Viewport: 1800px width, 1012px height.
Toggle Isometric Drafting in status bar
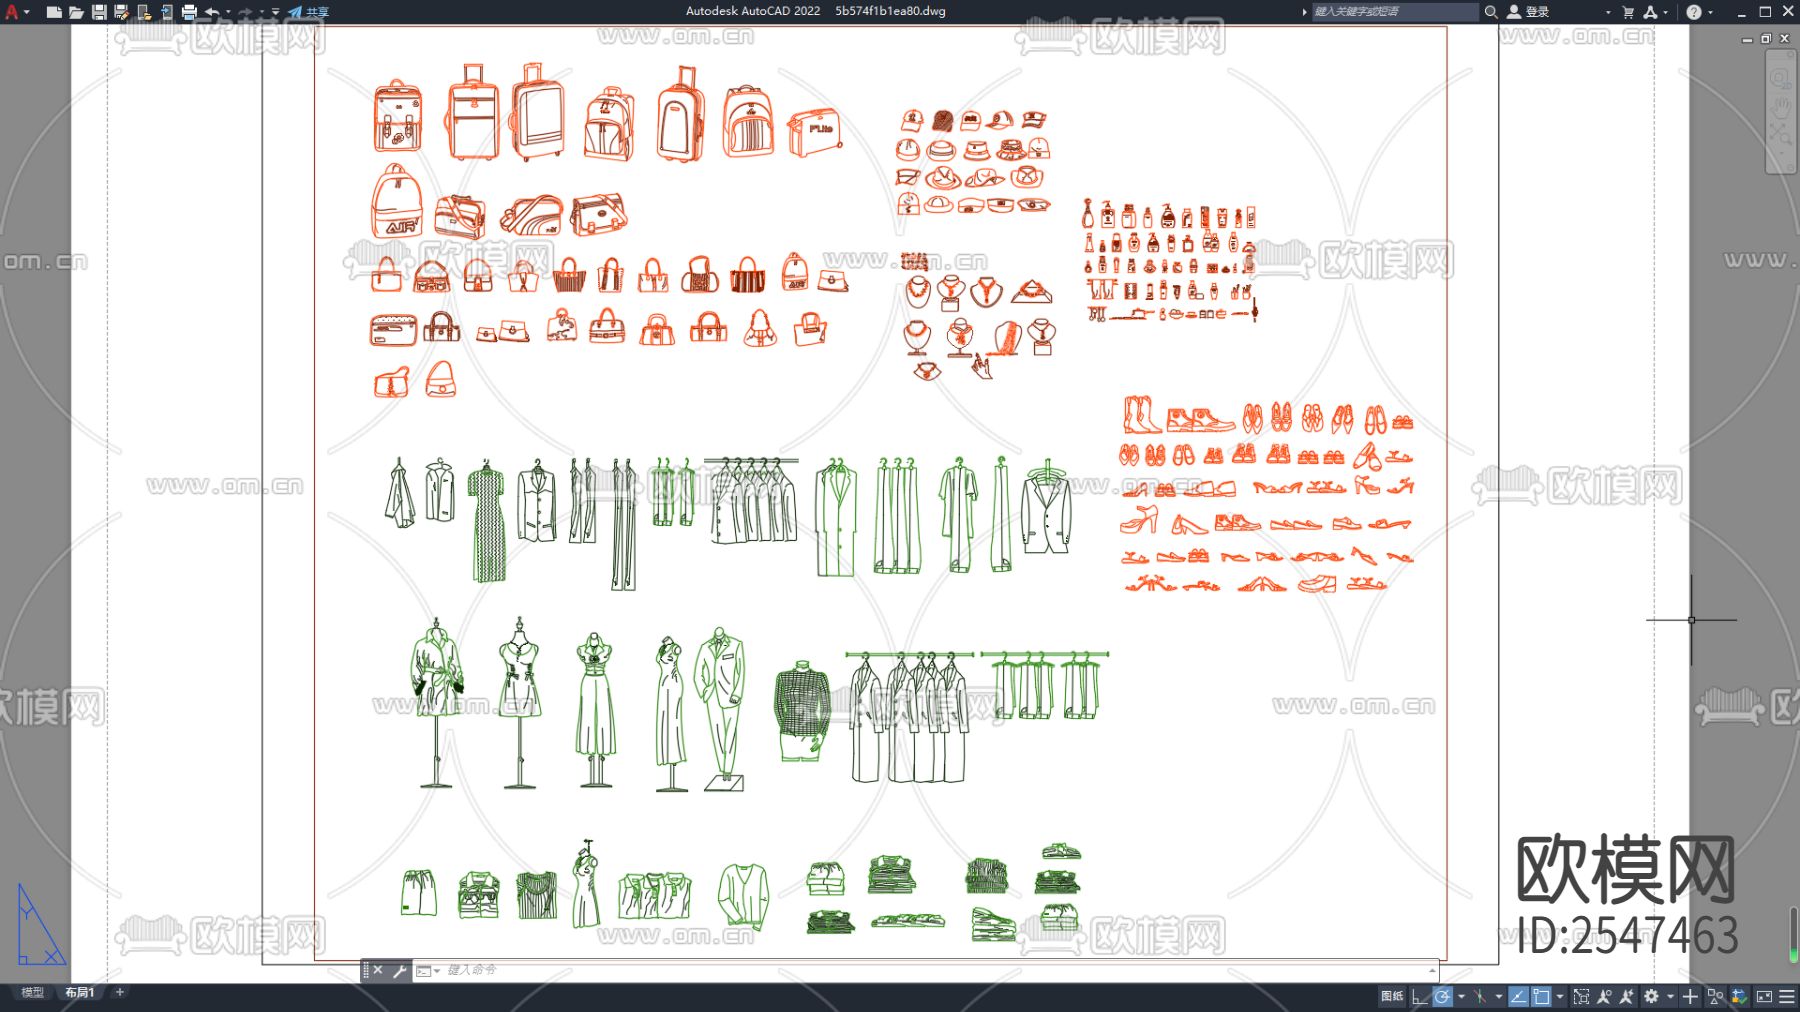pyautogui.click(x=1480, y=996)
